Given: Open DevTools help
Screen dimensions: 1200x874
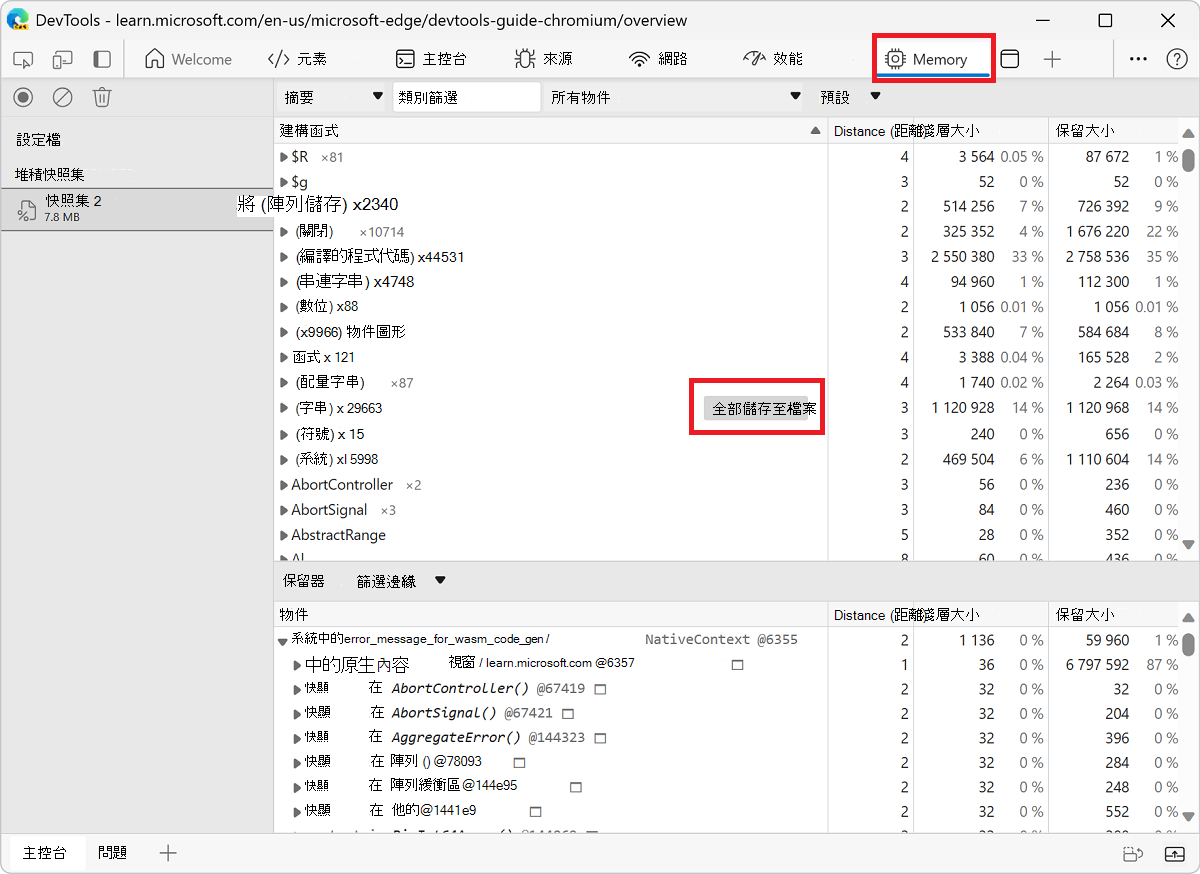Looking at the screenshot, I should (1177, 59).
